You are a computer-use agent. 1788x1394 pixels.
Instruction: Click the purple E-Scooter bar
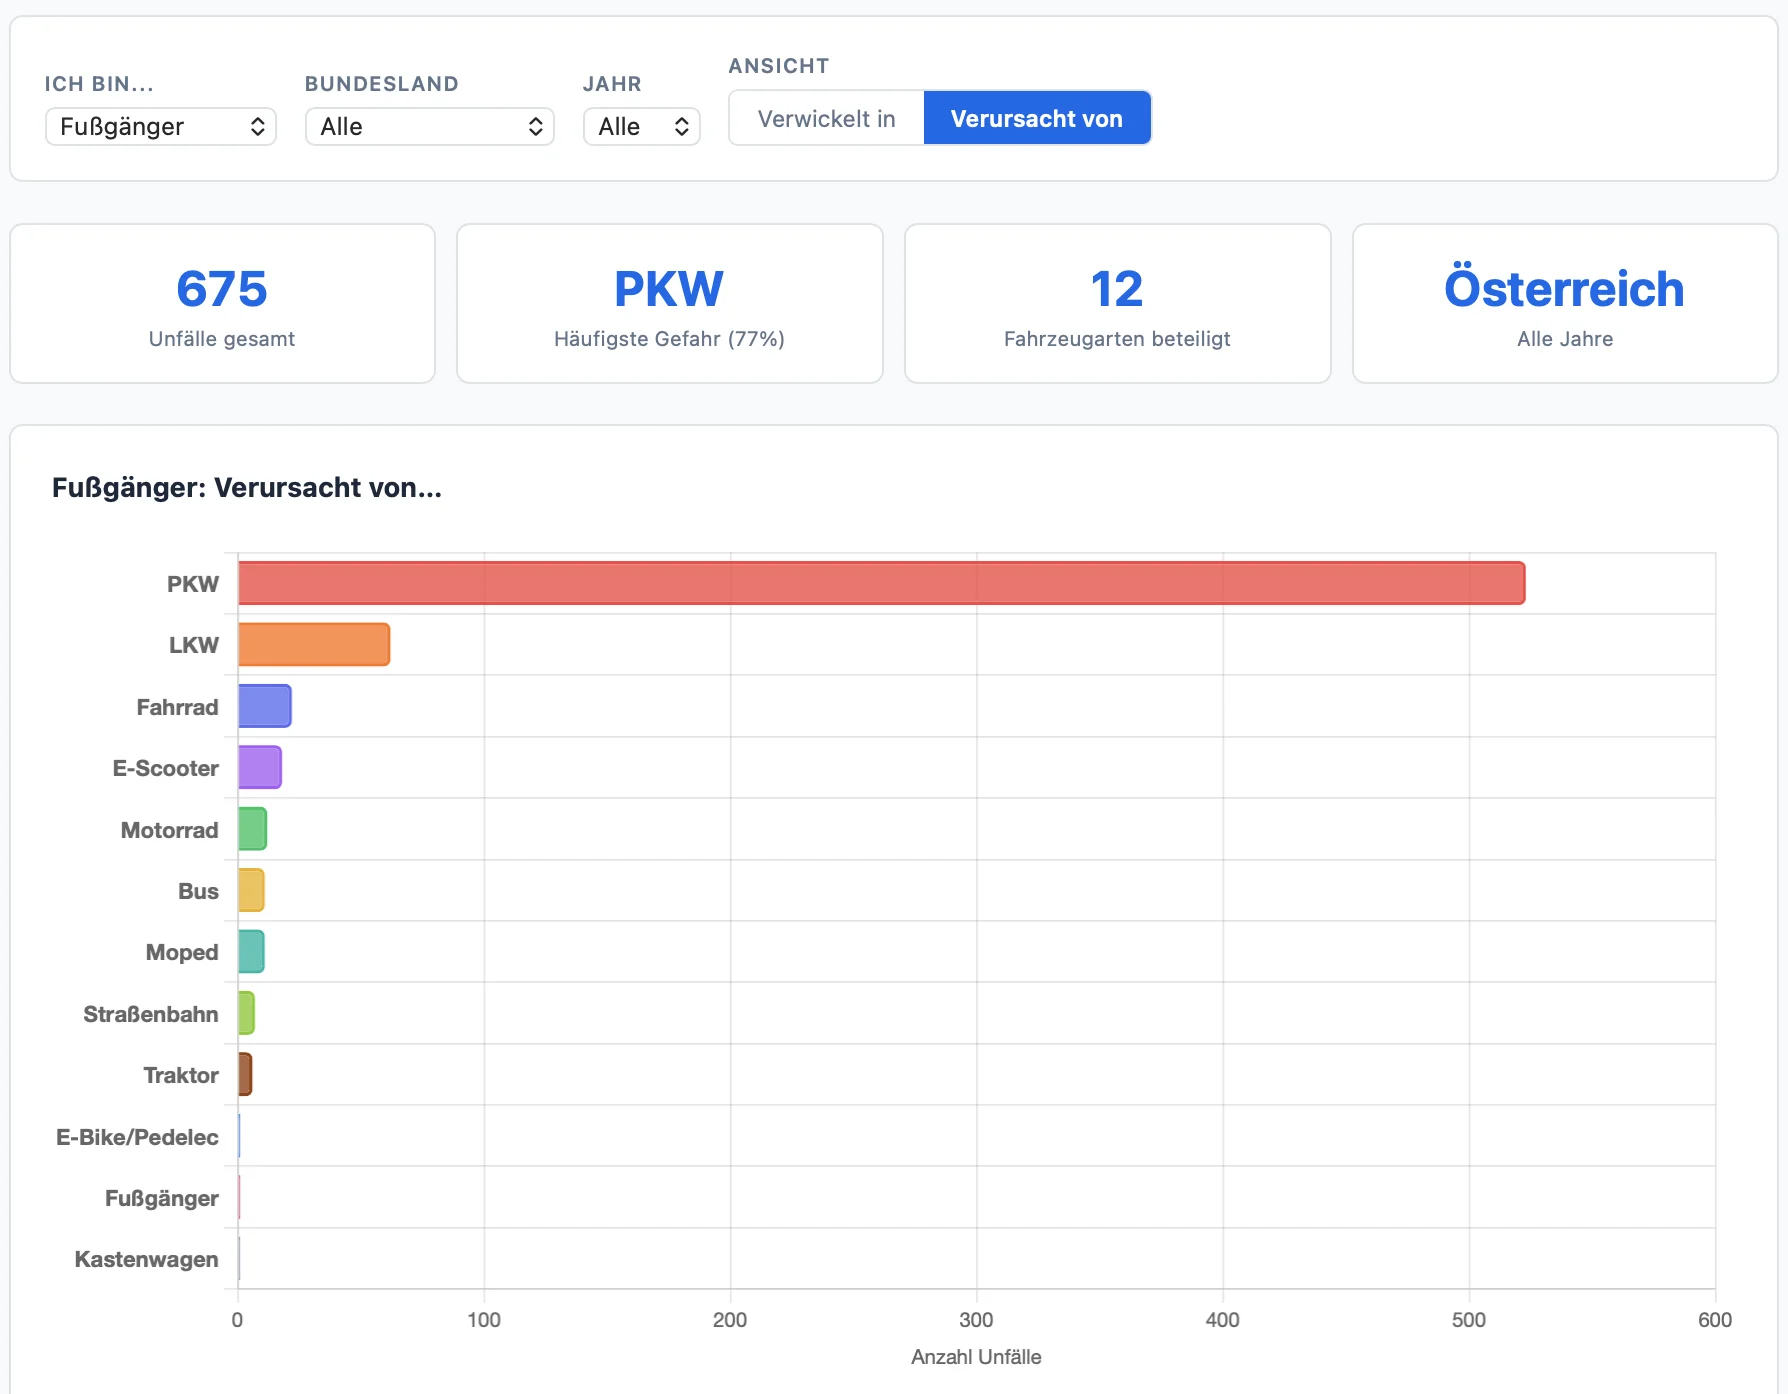(259, 768)
